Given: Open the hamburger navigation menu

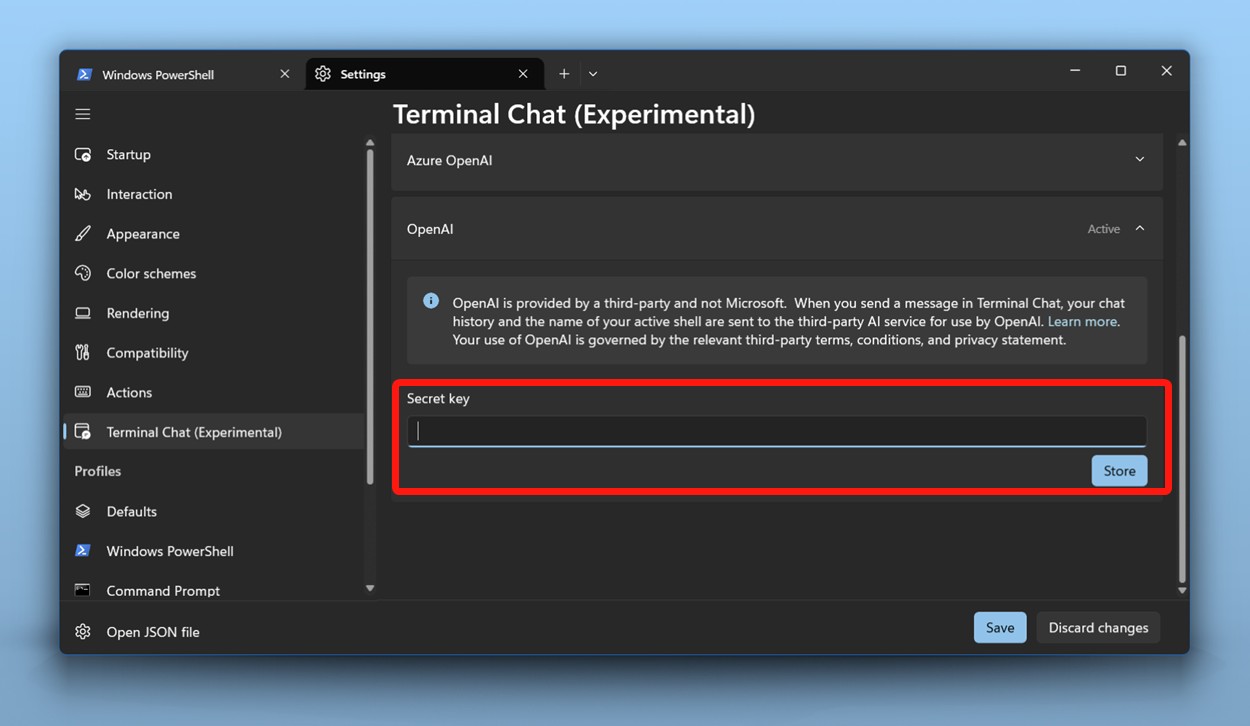Looking at the screenshot, I should pyautogui.click(x=83, y=114).
